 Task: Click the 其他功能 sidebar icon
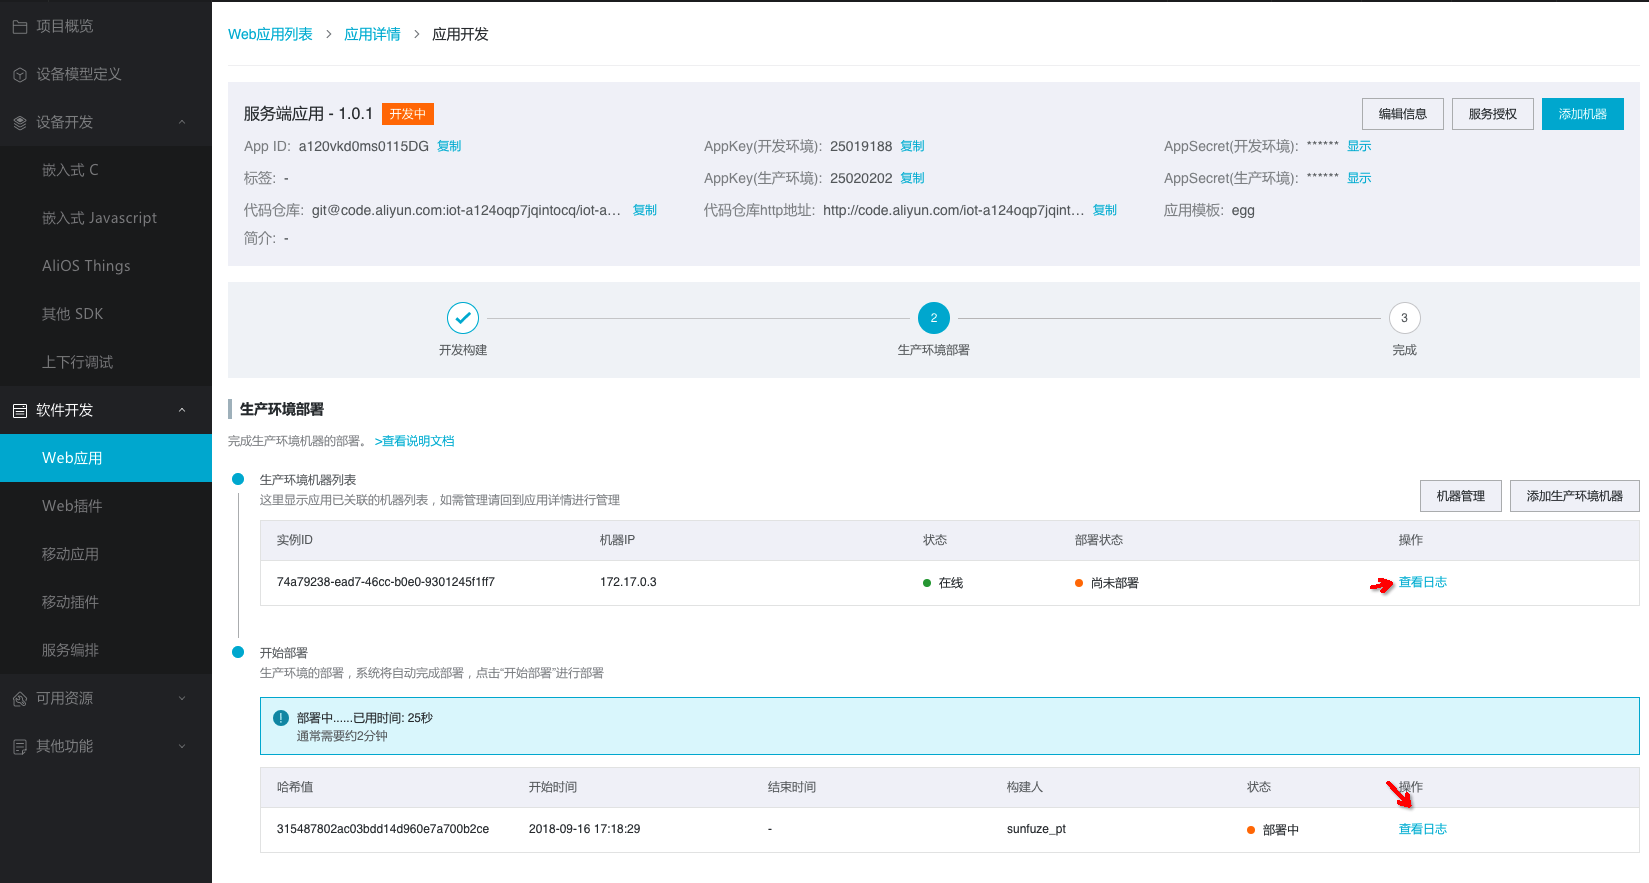[20, 747]
